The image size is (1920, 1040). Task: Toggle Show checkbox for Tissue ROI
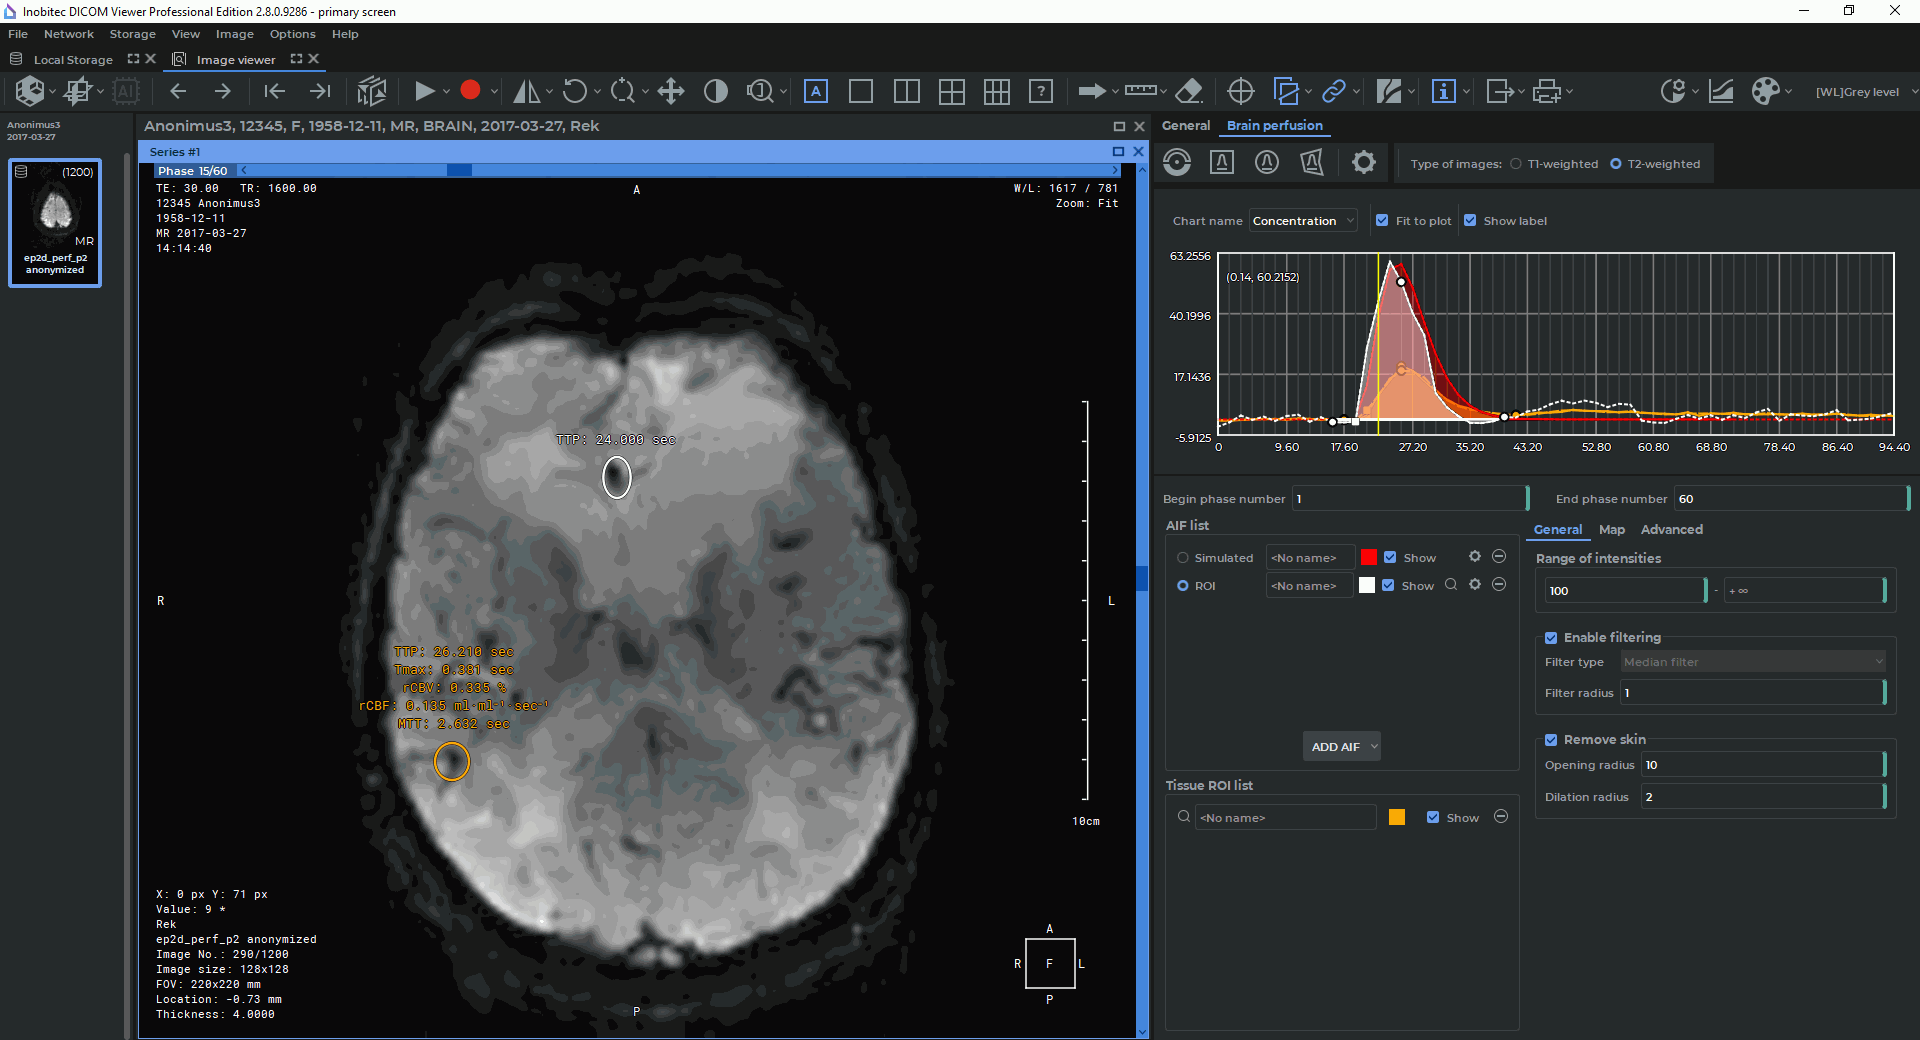[1433, 817]
